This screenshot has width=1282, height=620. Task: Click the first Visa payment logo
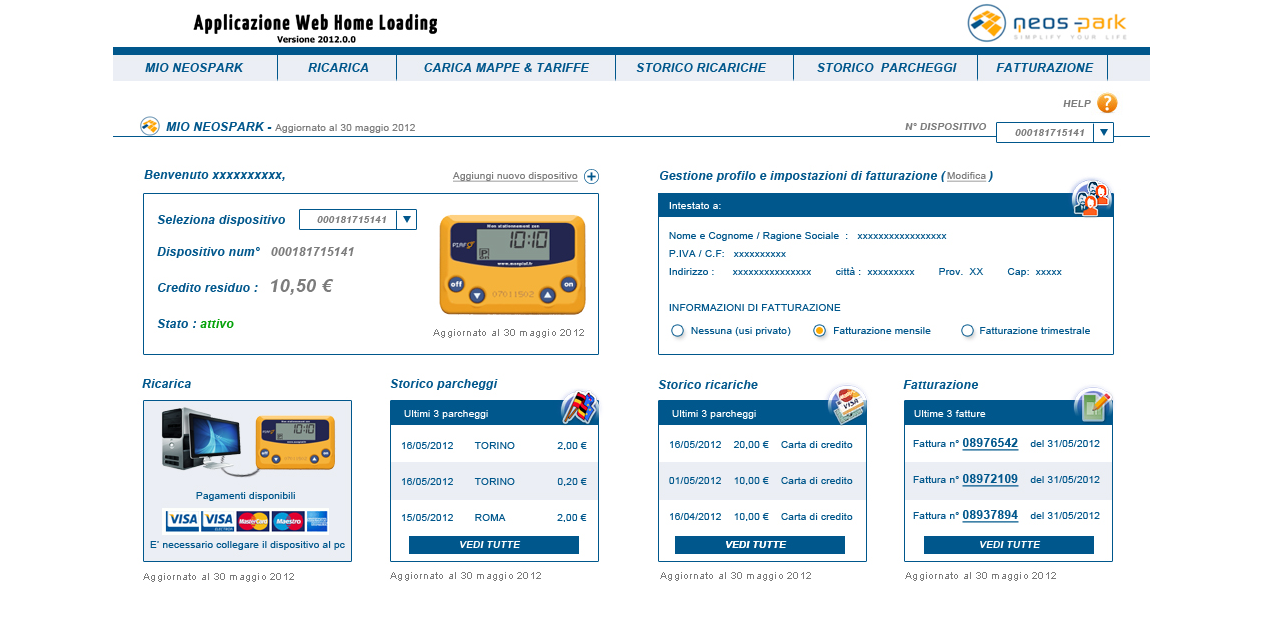coord(182,521)
